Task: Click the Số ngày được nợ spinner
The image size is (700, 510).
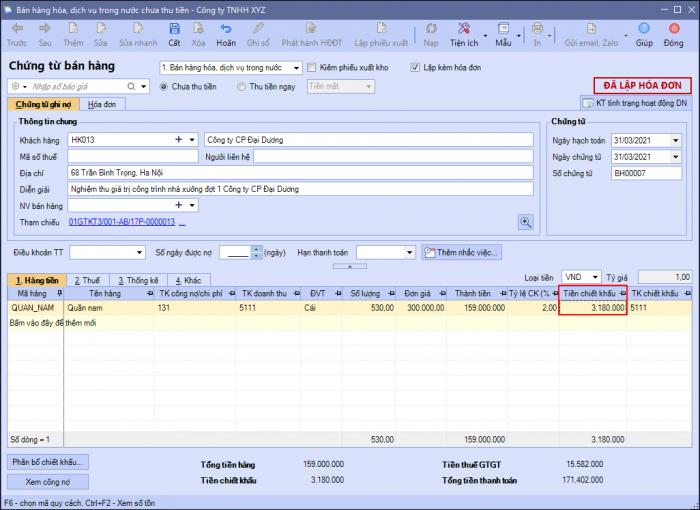Action: click(256, 252)
